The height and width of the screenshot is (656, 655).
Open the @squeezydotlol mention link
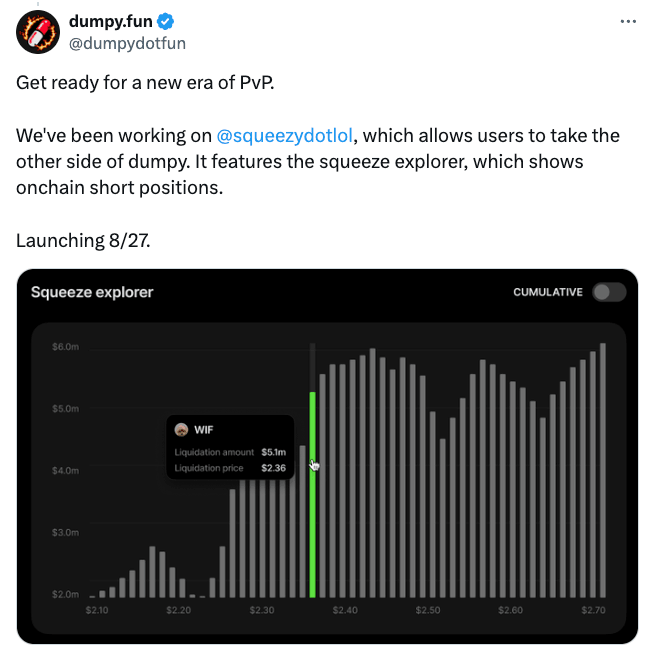point(284,136)
